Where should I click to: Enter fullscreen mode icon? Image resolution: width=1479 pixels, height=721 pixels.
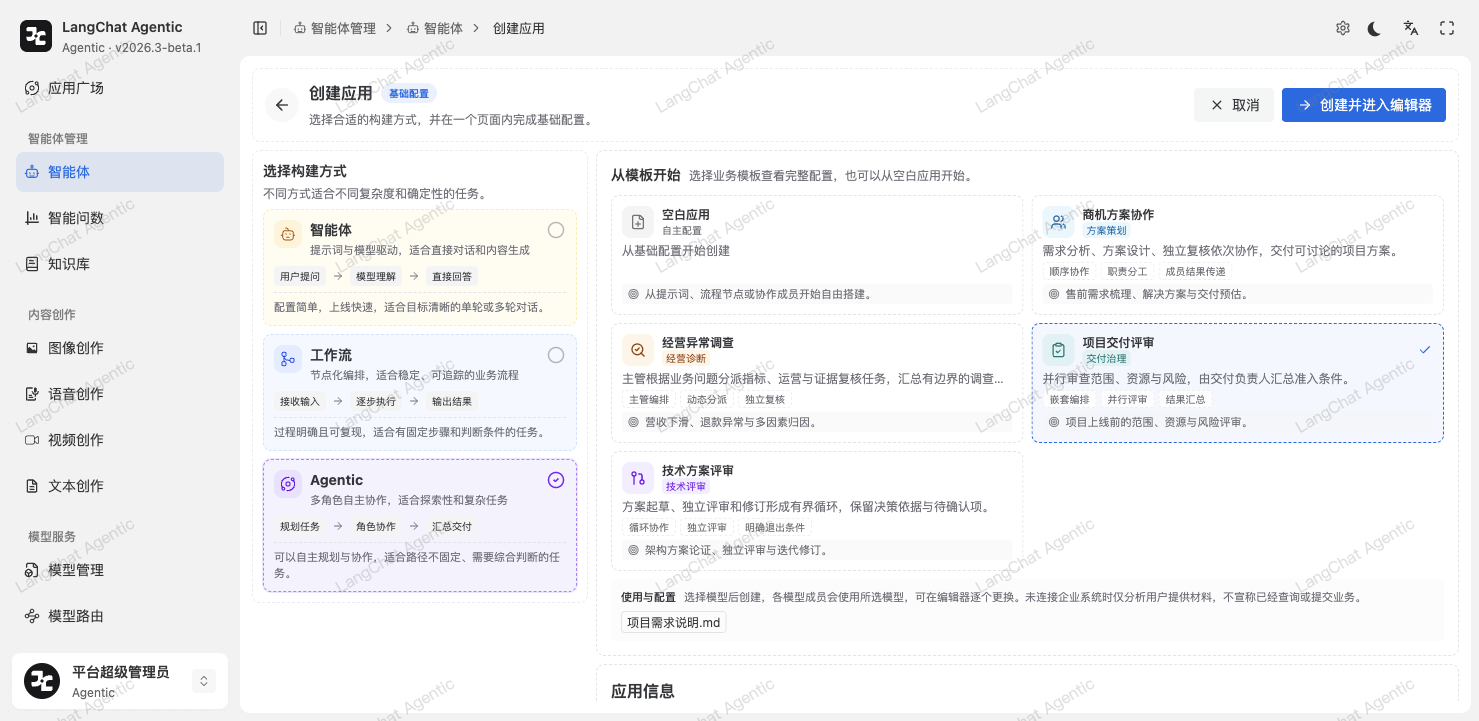pyautogui.click(x=1447, y=28)
